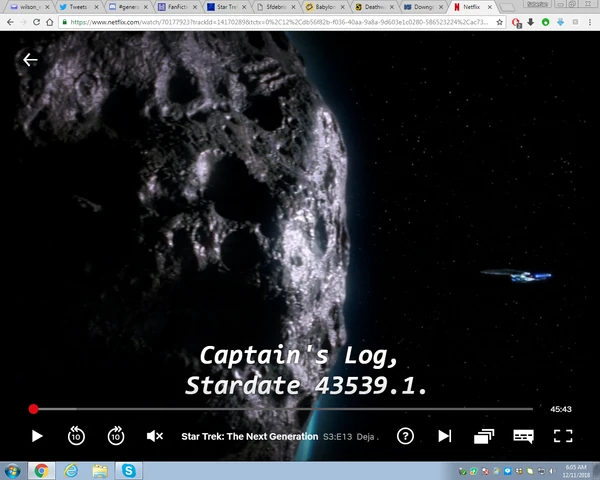
Task: Click the S3:E13 episode label
Action: [337, 437]
